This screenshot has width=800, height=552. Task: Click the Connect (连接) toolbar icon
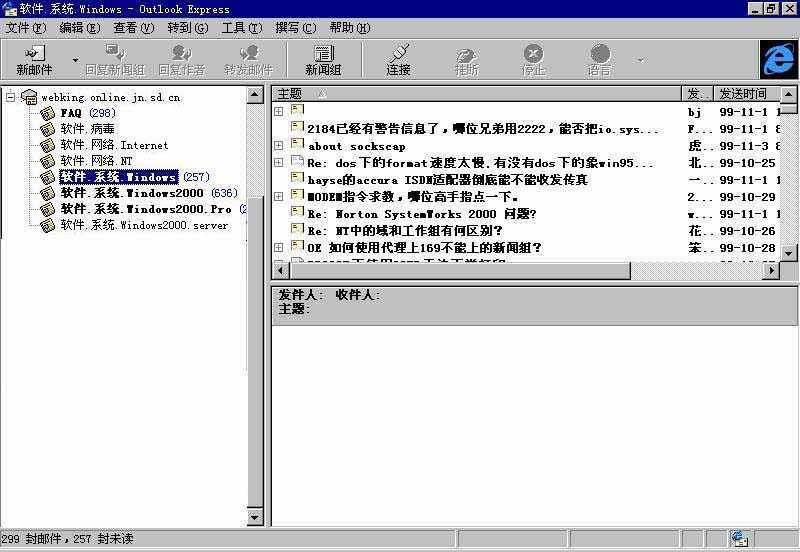tap(398, 53)
